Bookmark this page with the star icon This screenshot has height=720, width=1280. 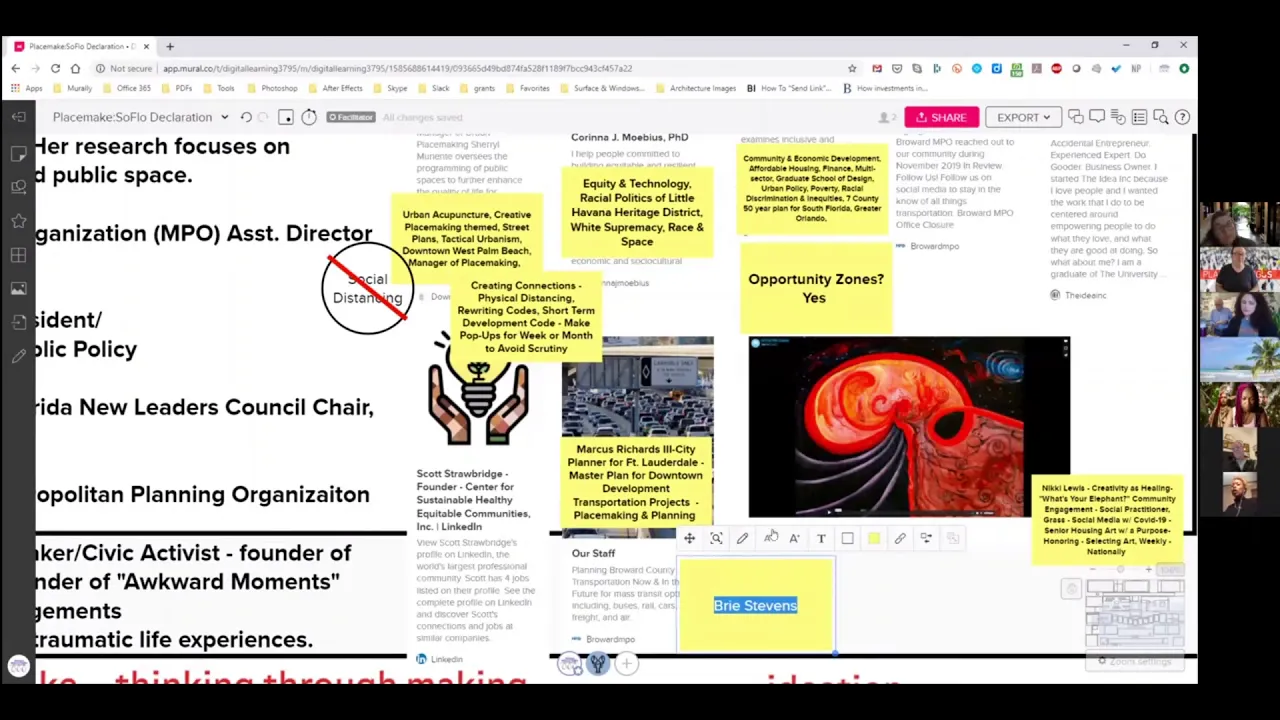point(852,68)
